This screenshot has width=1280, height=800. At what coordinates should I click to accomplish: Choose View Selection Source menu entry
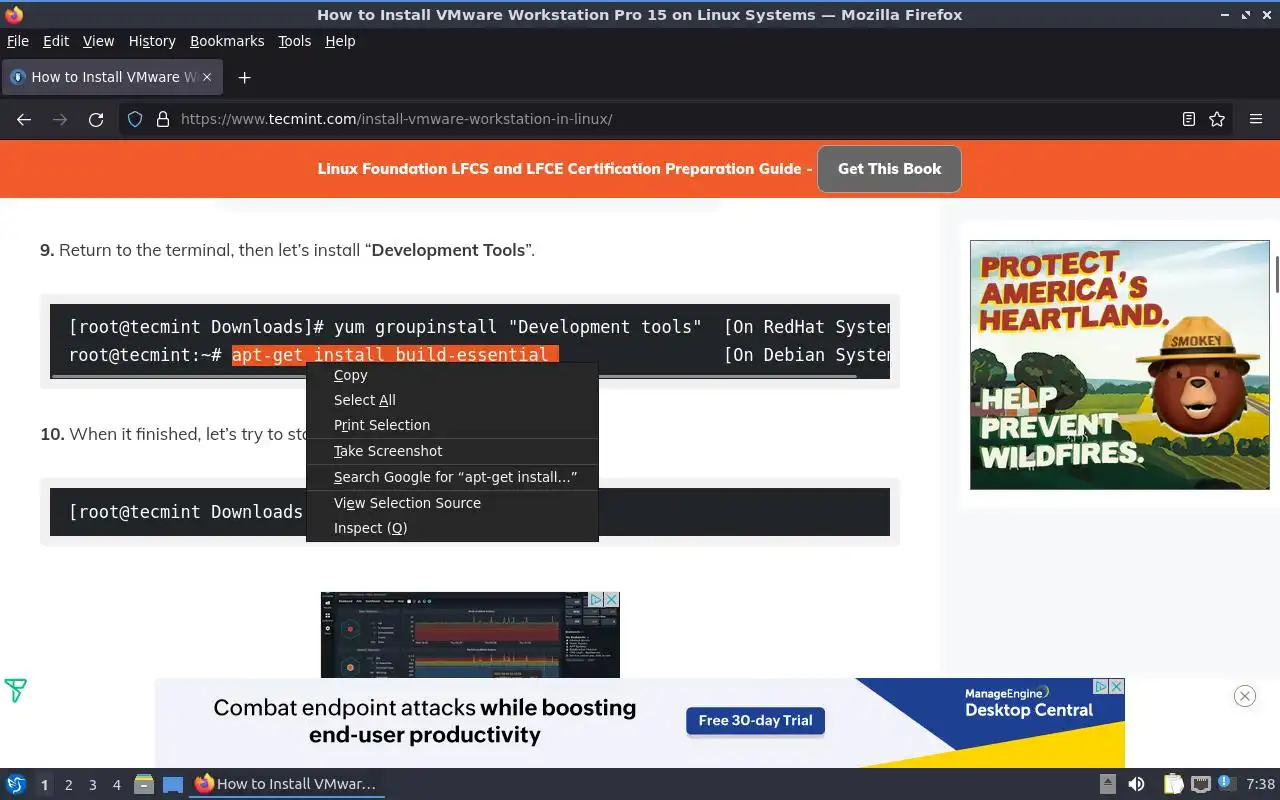tap(452, 503)
